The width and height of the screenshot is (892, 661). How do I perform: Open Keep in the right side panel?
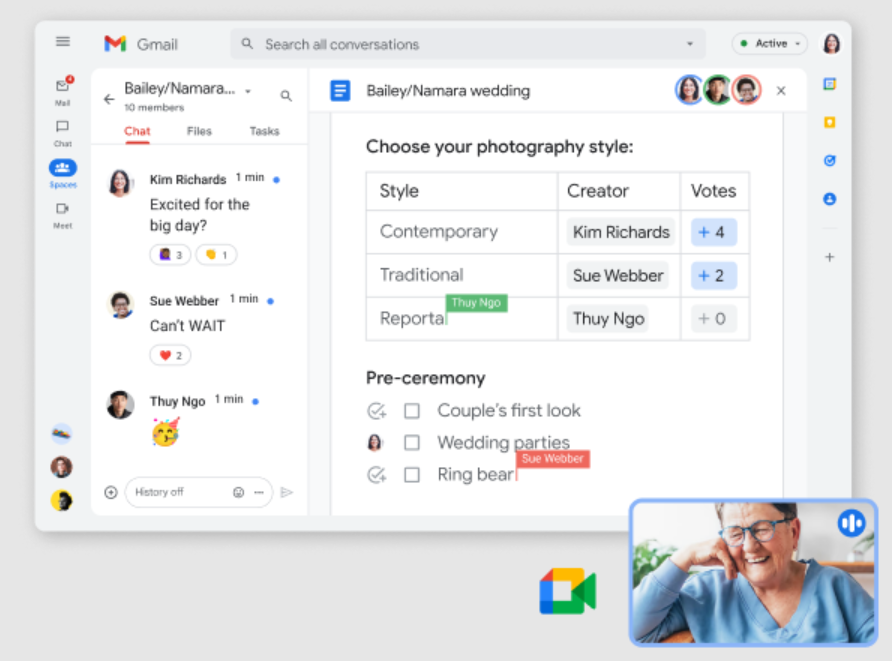pos(829,122)
